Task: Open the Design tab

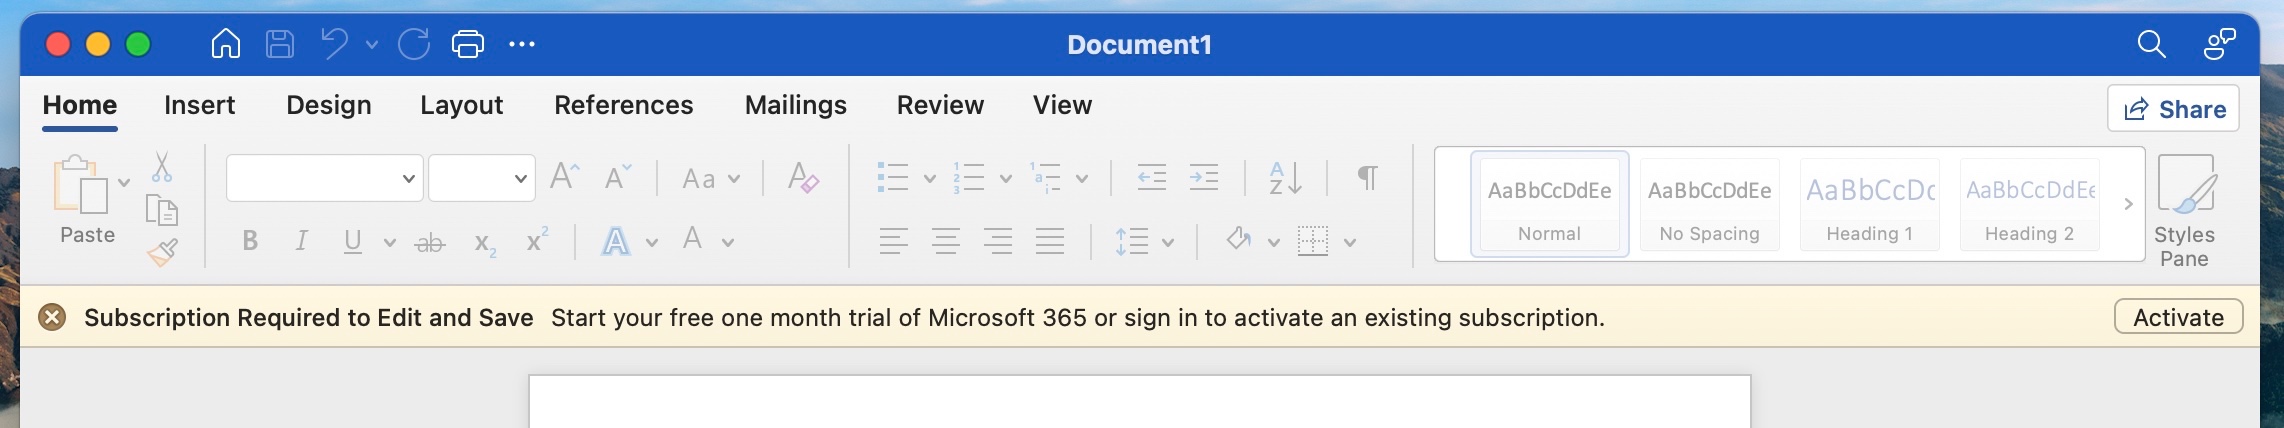Action: coord(329,105)
